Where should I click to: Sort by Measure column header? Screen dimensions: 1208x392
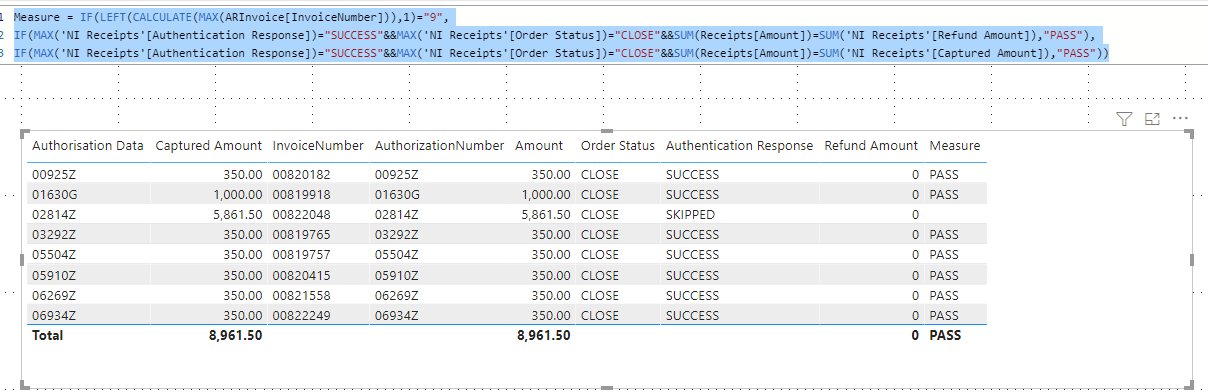click(x=955, y=146)
